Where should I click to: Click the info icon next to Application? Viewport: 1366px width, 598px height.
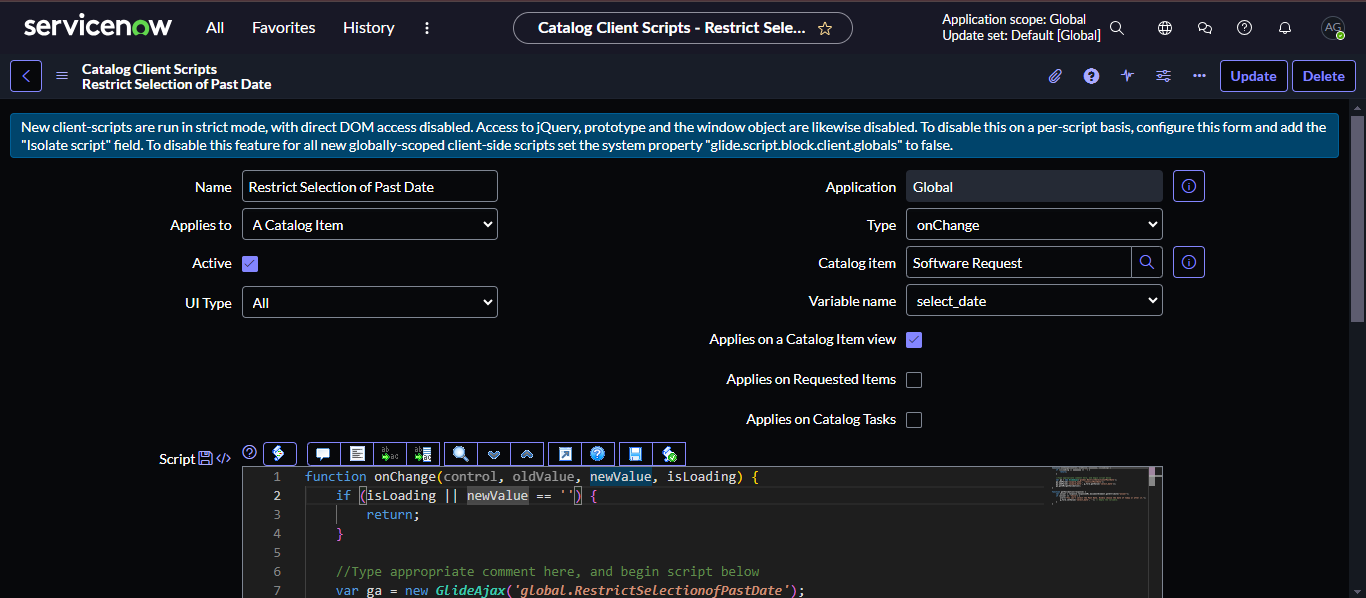[1189, 186]
